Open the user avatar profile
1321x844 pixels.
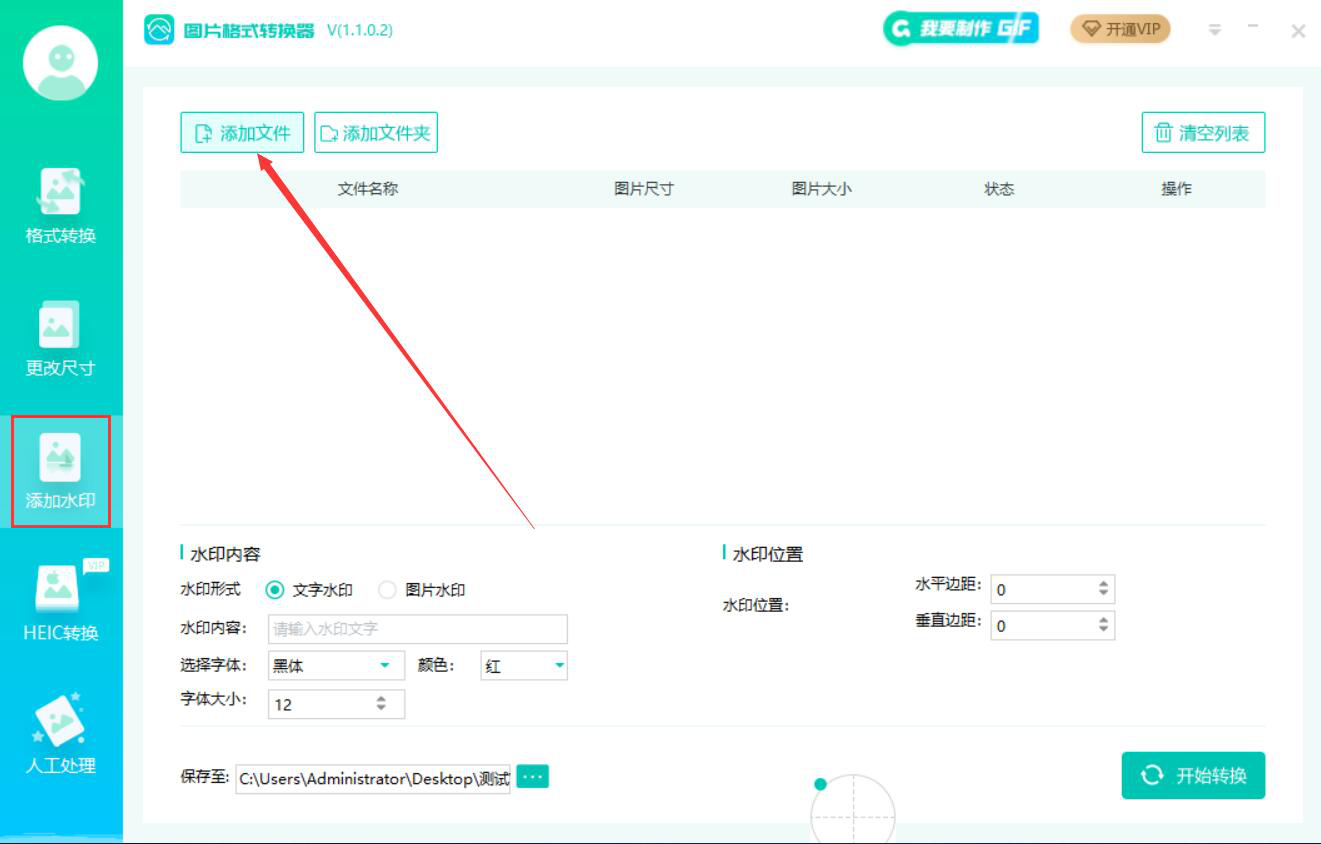[x=61, y=64]
